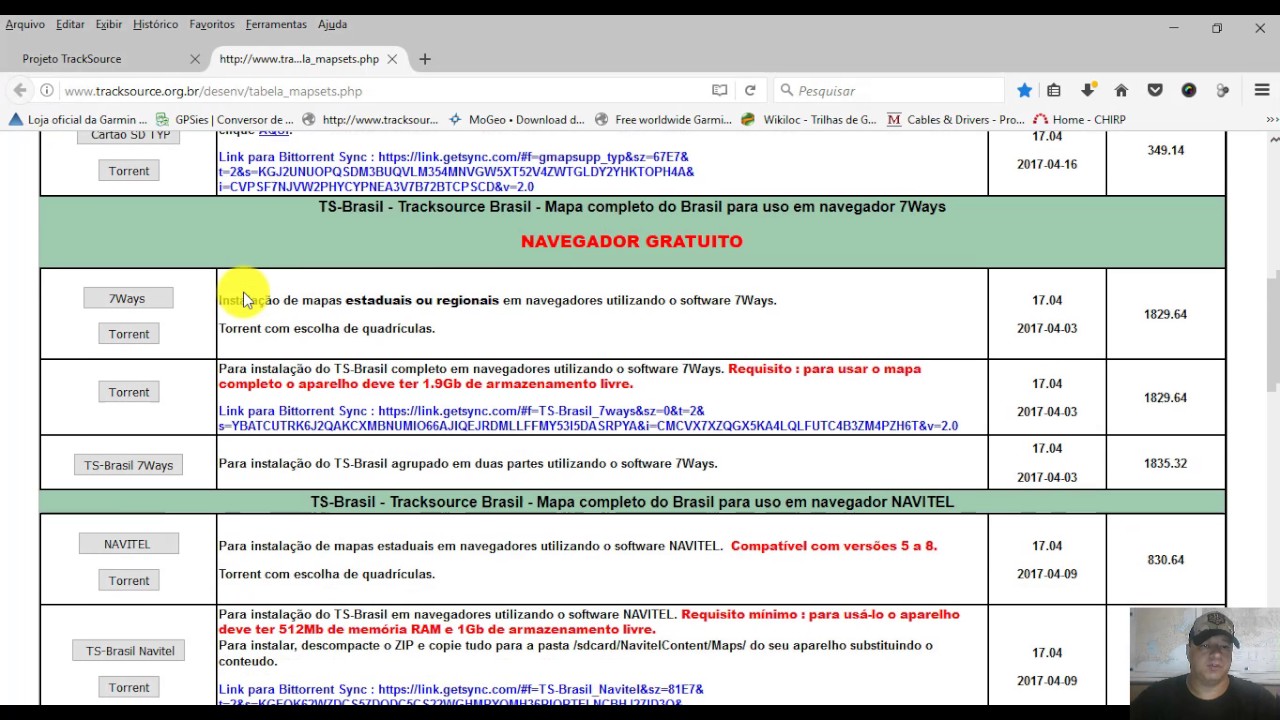
Task: Open Free worldwide Garmin bookmark
Action: point(664,119)
